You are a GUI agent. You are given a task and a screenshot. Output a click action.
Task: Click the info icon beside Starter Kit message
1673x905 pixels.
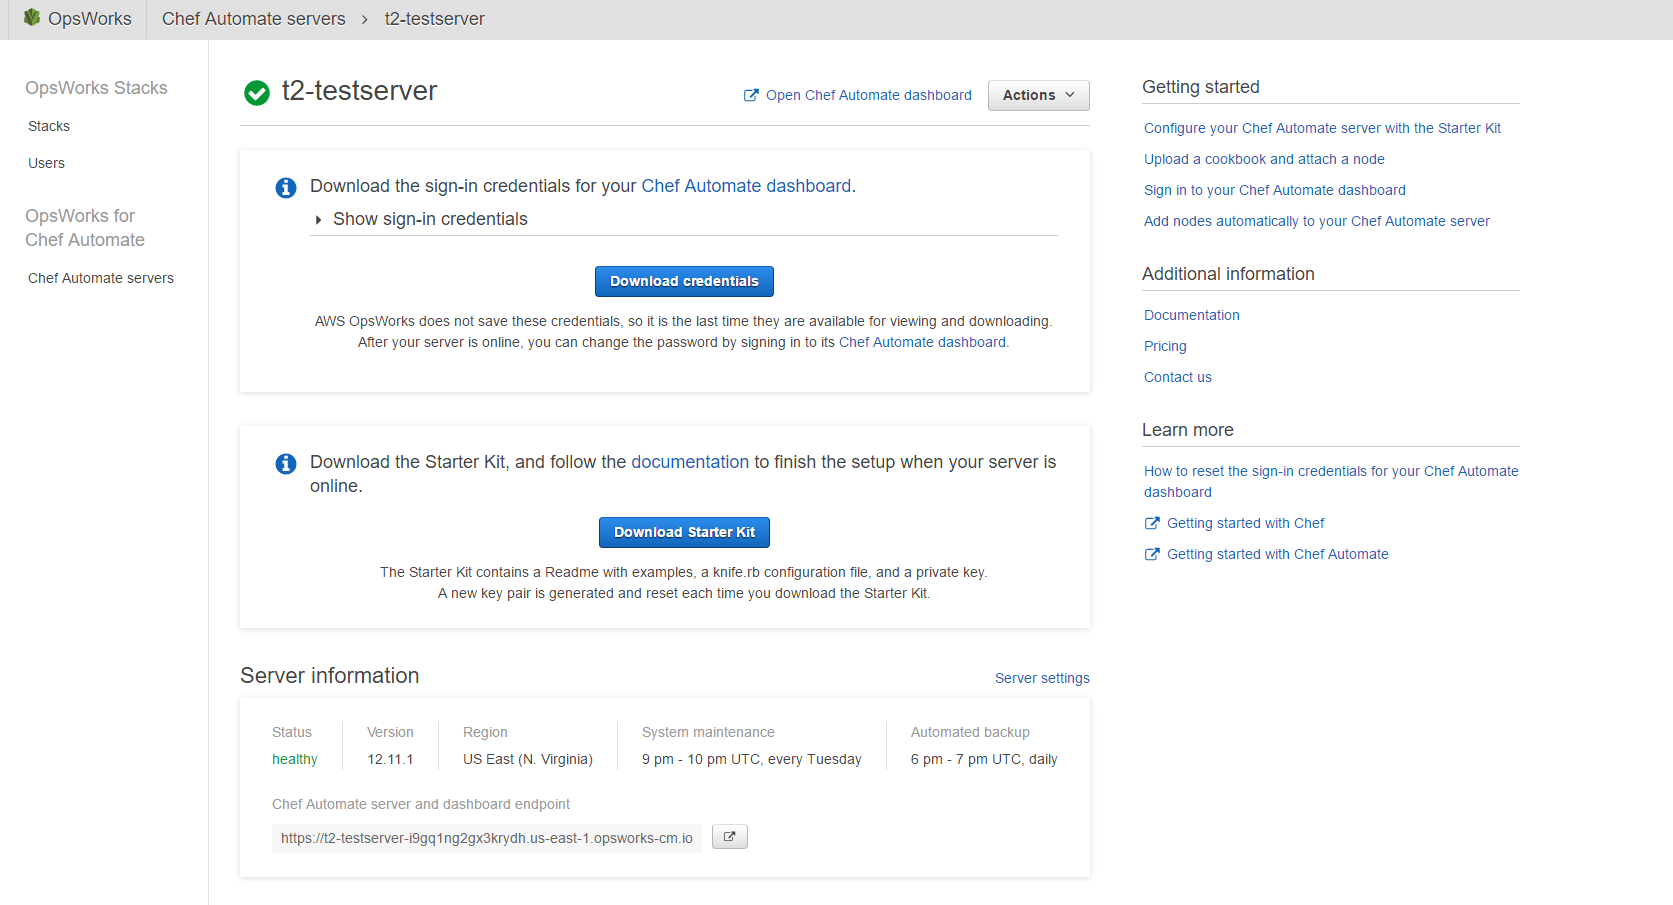[x=286, y=463]
